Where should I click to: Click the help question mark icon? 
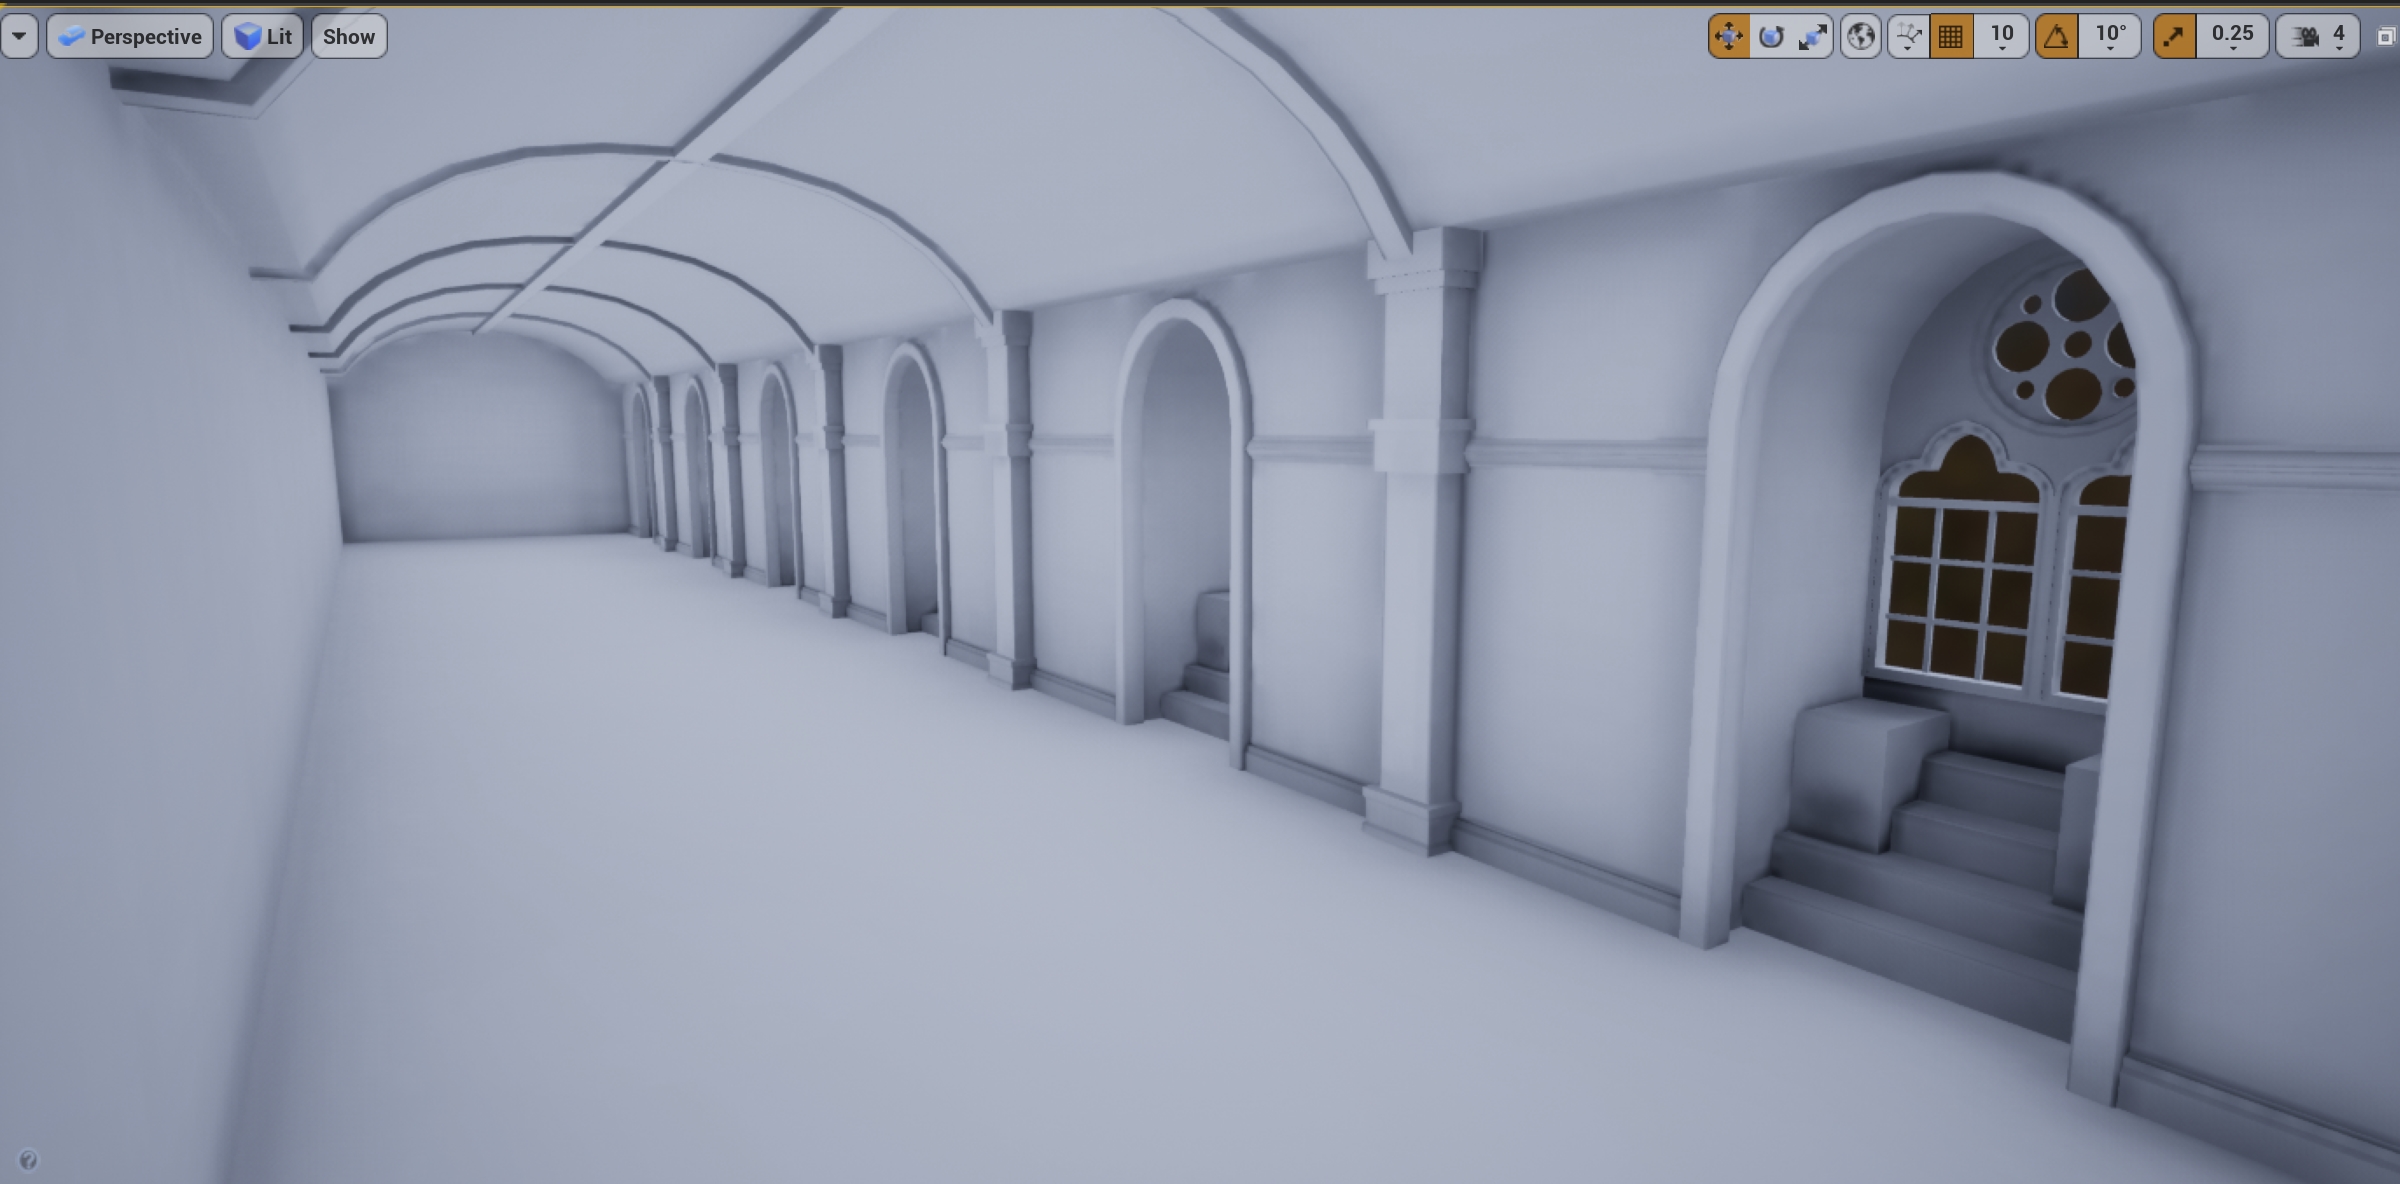pos(28,1160)
